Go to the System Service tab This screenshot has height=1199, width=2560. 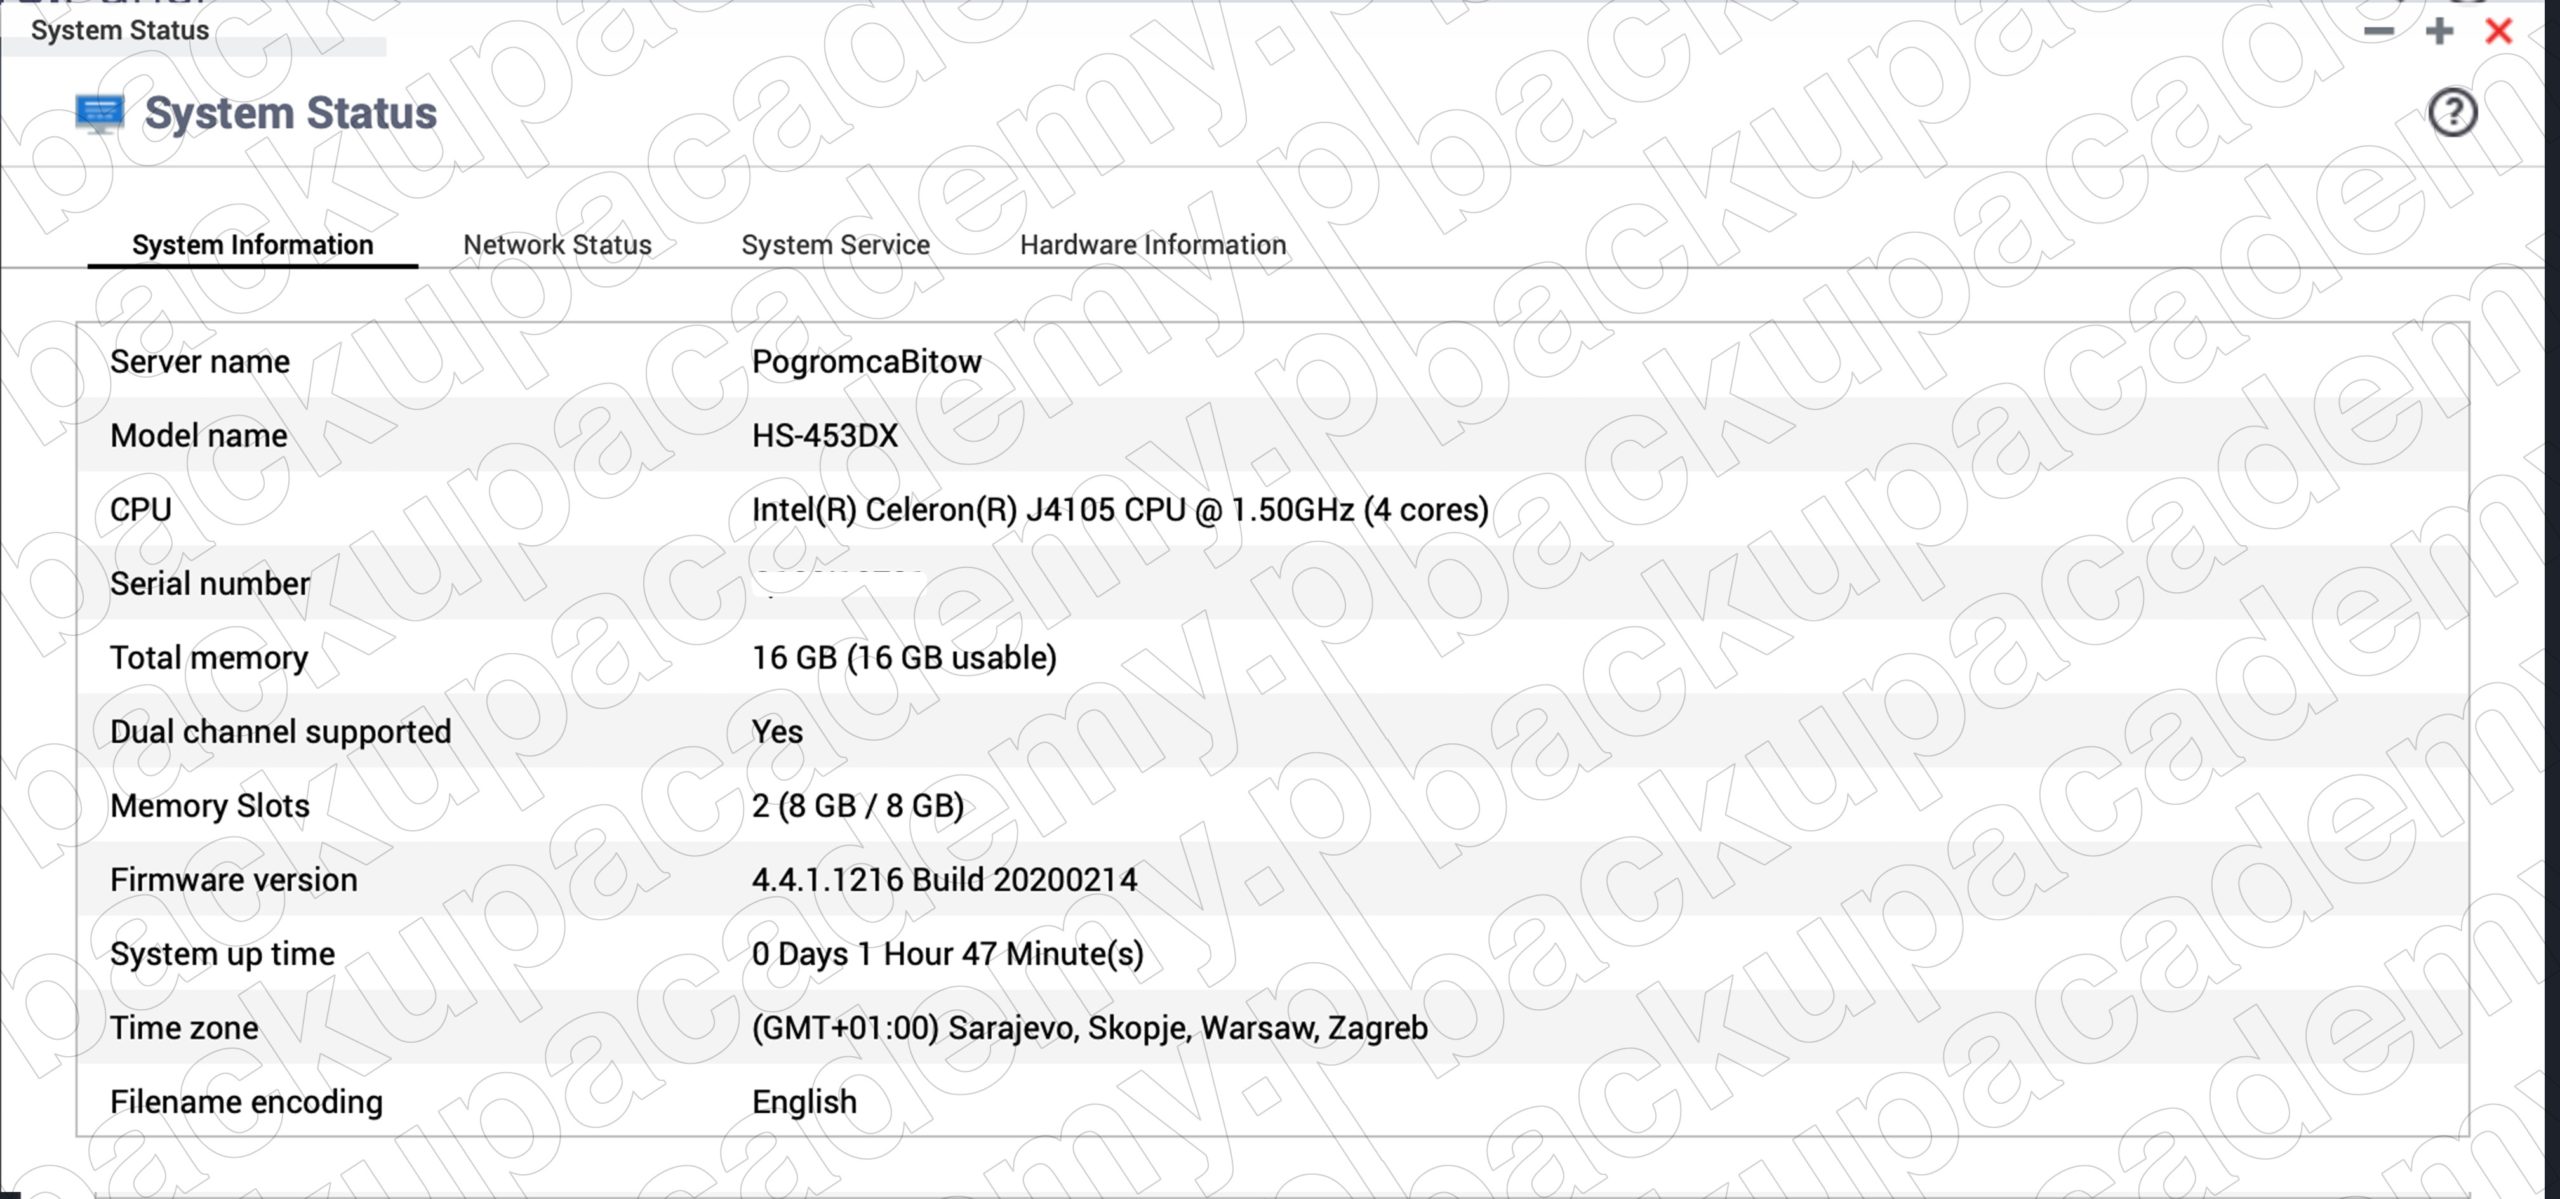click(835, 244)
